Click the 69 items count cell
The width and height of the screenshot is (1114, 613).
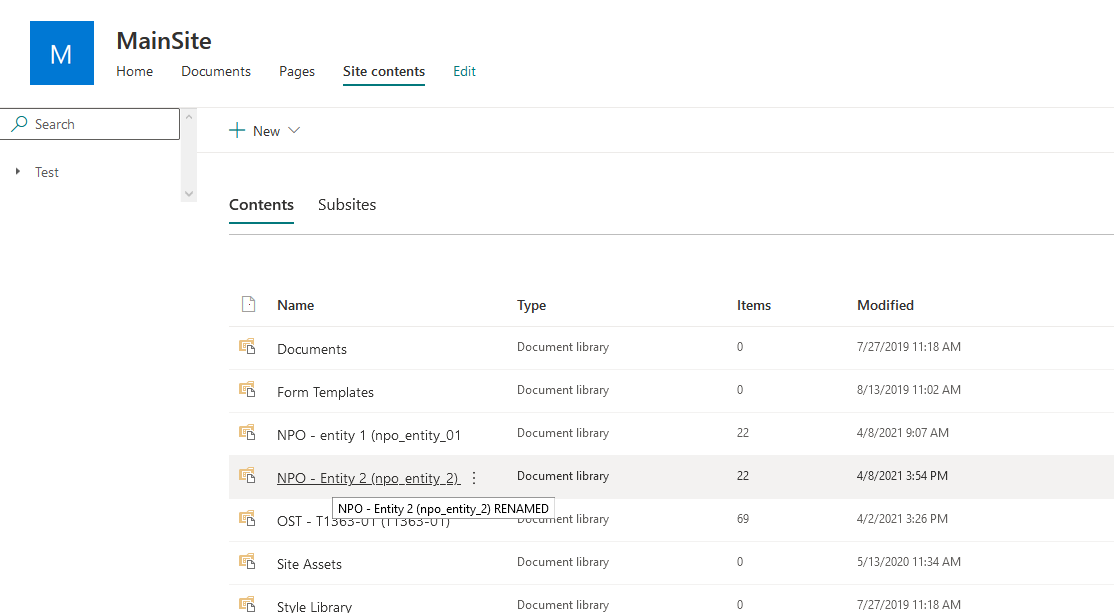coord(742,519)
